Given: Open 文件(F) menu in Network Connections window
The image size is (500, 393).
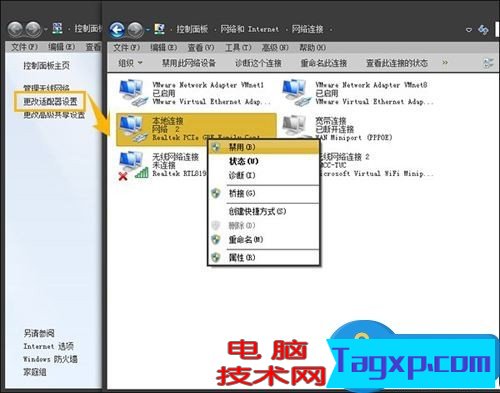Looking at the screenshot, I should point(126,48).
